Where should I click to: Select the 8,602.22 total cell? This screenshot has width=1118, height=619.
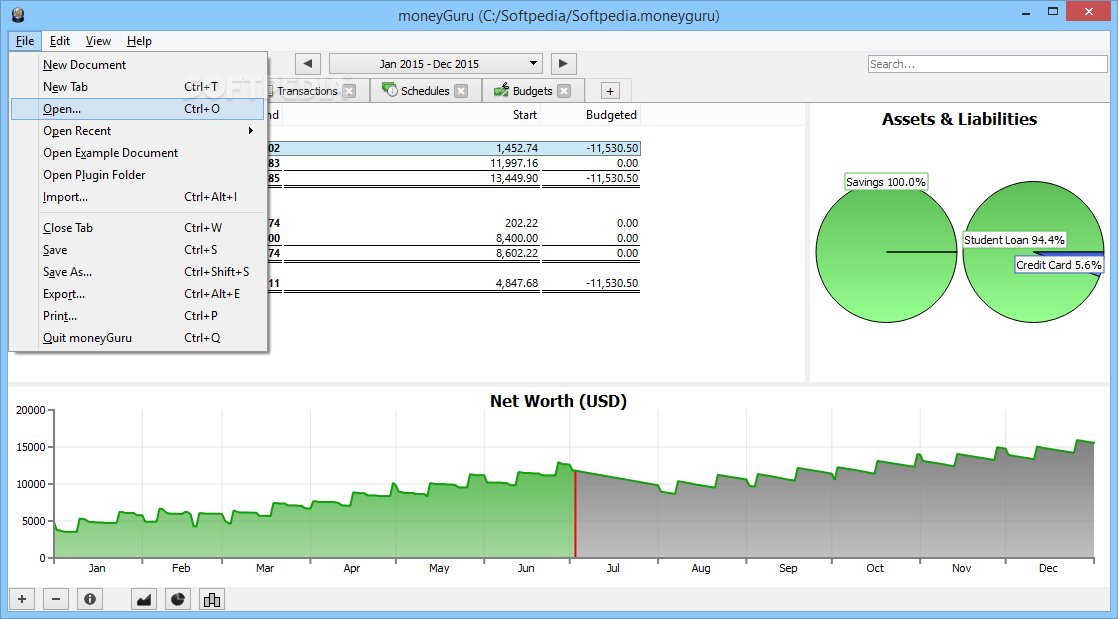(517, 253)
